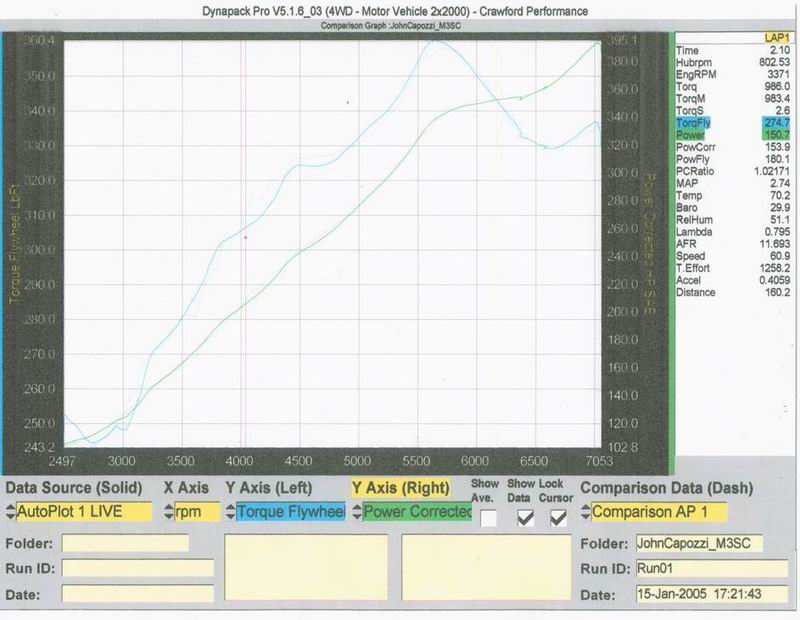Viewport: 800px width, 620px height.
Task: Open the X Axis rpm selector
Action: coord(197,512)
